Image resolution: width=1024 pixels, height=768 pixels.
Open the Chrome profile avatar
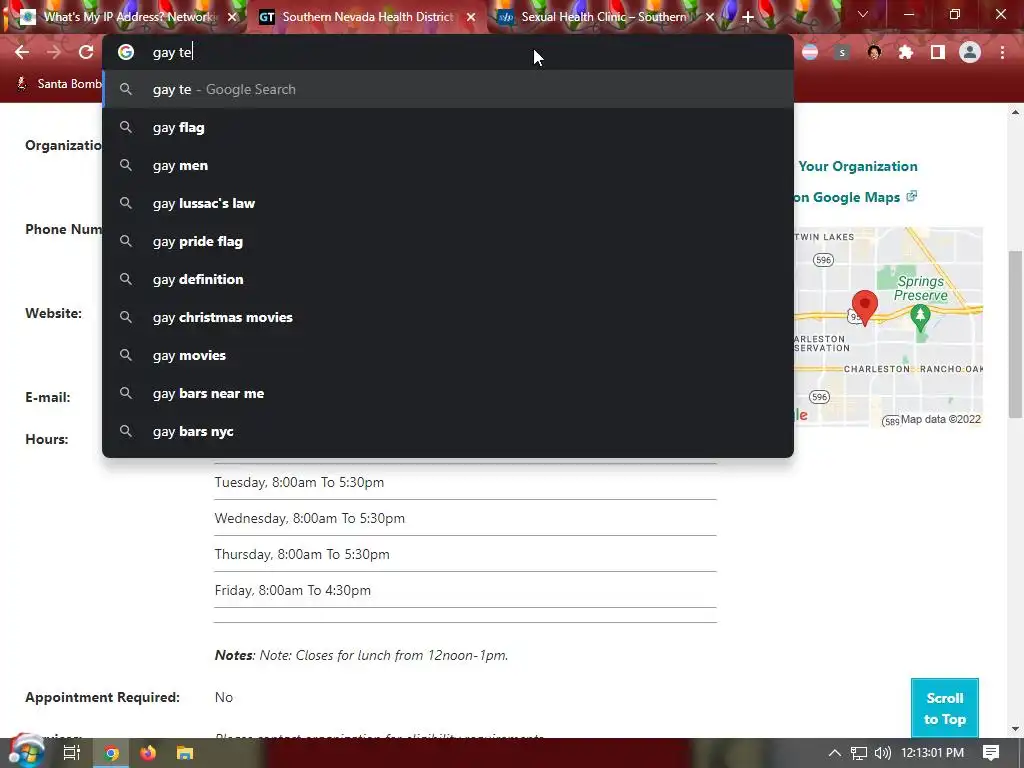coord(970,52)
